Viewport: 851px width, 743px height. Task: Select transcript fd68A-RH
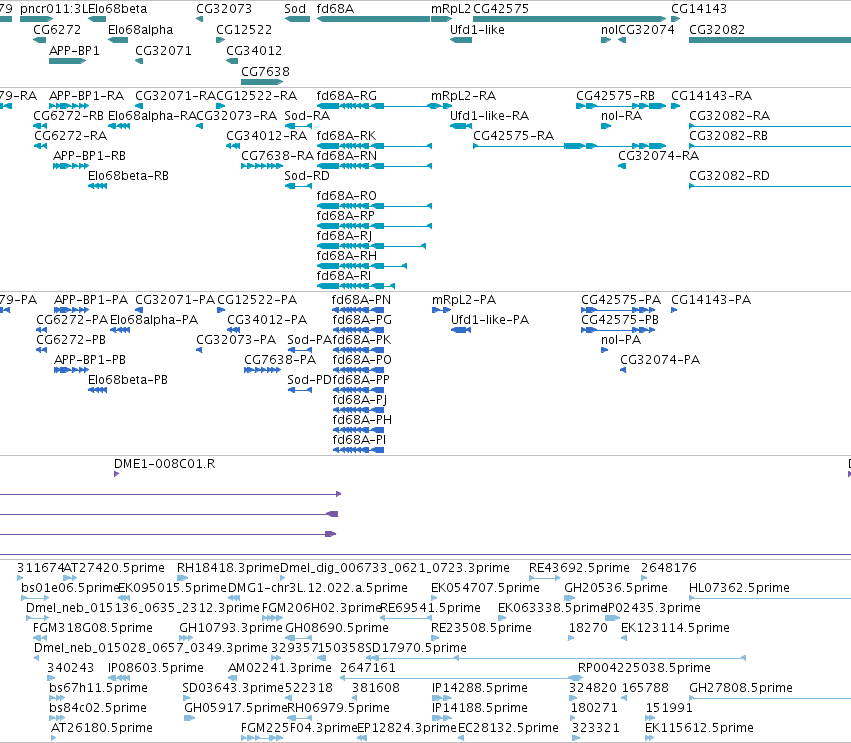click(346, 256)
